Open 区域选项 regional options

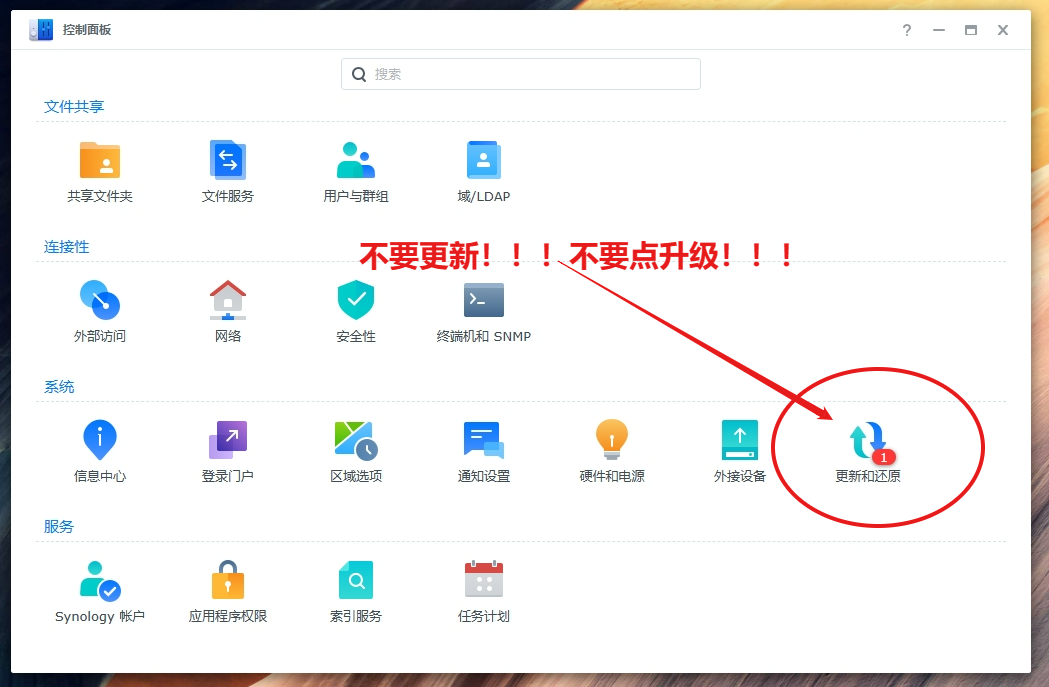coord(356,441)
